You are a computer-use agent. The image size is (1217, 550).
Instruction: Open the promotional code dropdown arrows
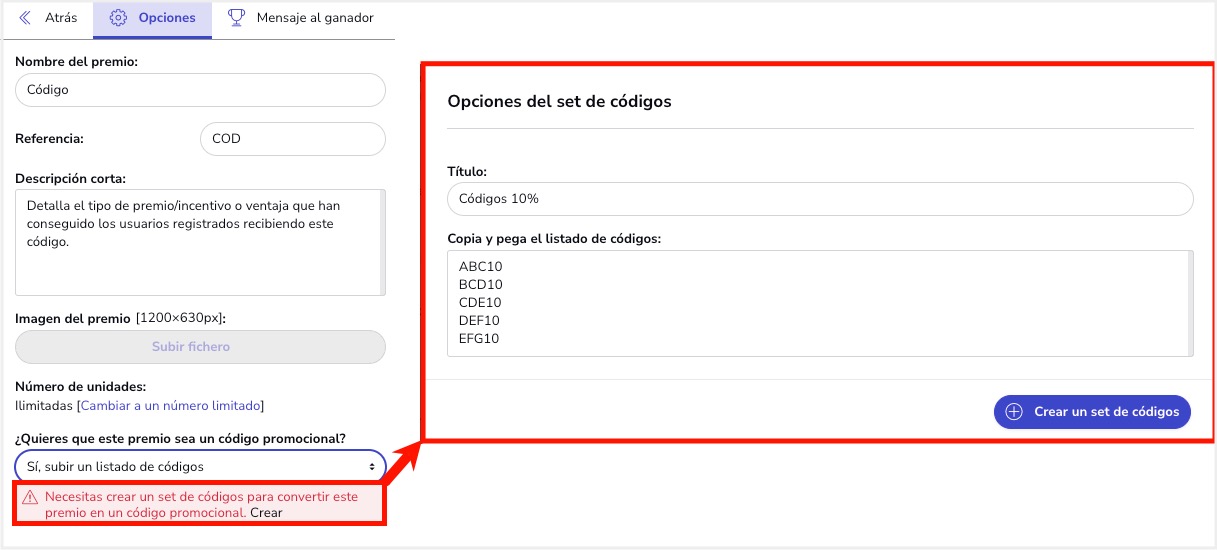coord(372,467)
